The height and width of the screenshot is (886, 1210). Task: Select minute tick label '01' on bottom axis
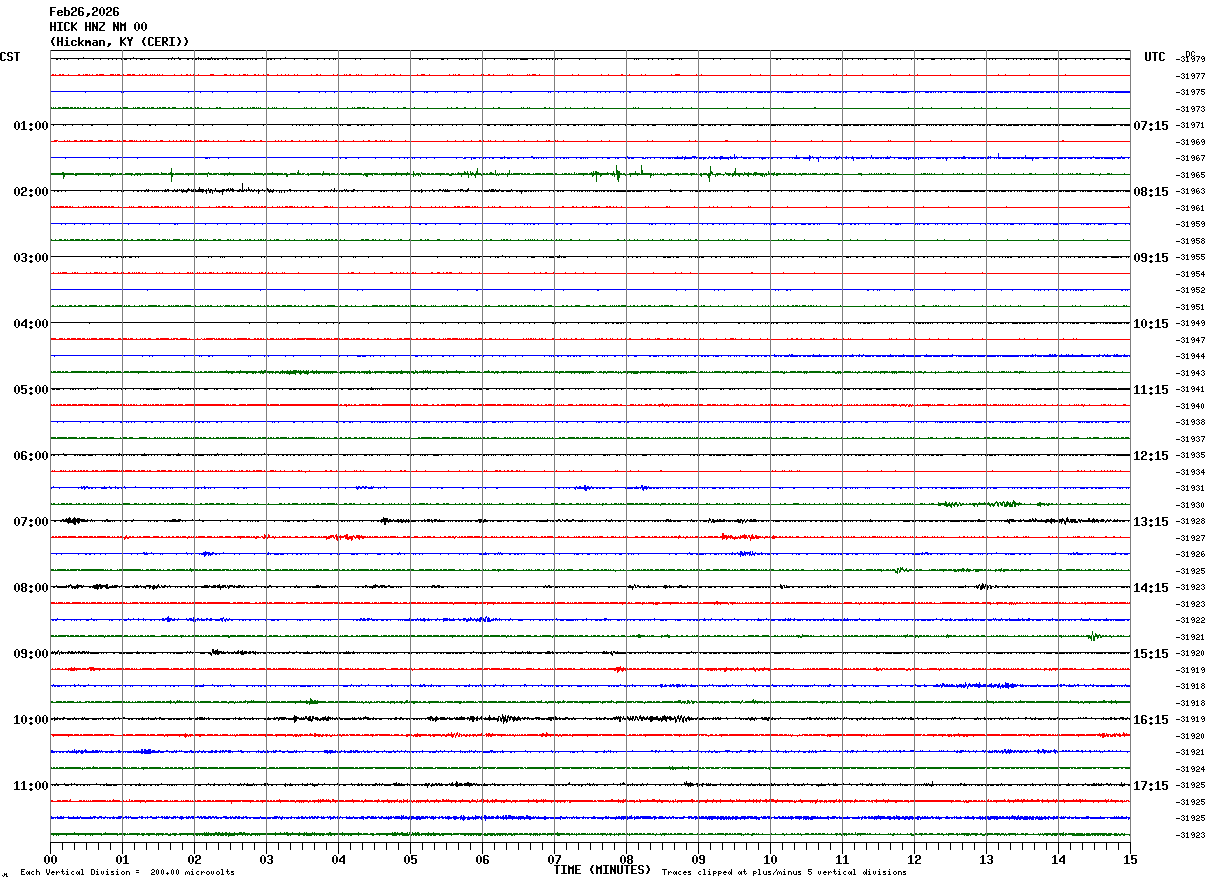pyautogui.click(x=122, y=860)
